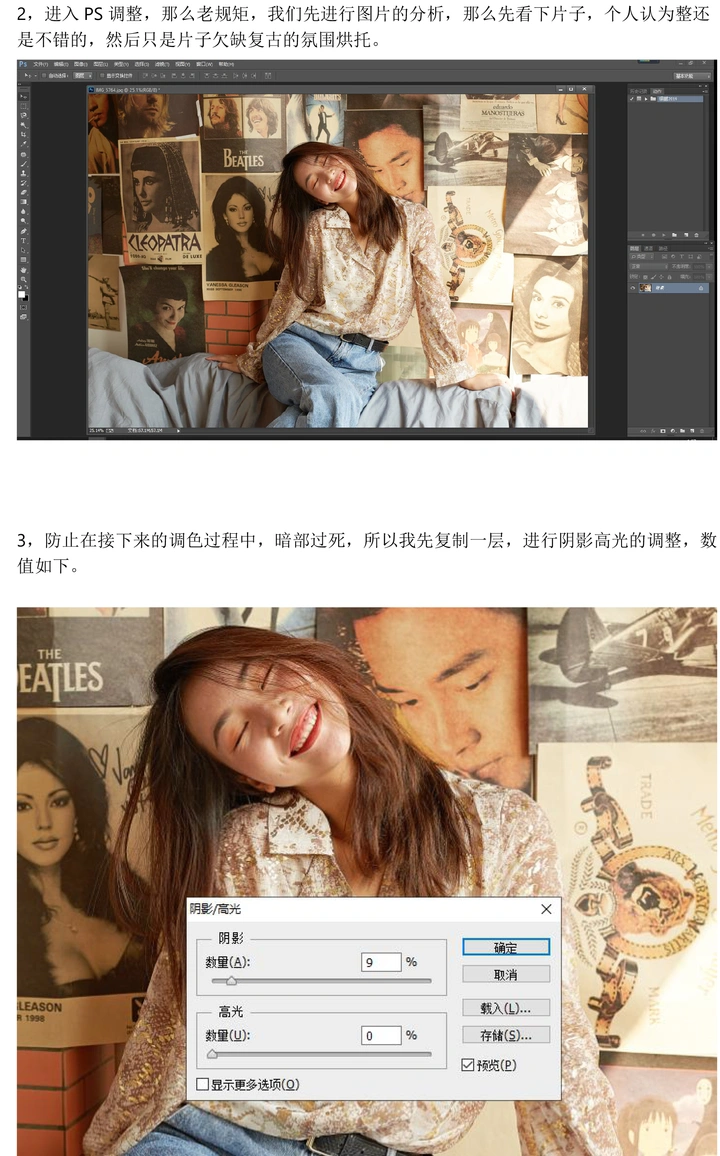Viewport: 720px width, 1156px height.
Task: Open the 滤镜 menu
Action: click(x=161, y=64)
